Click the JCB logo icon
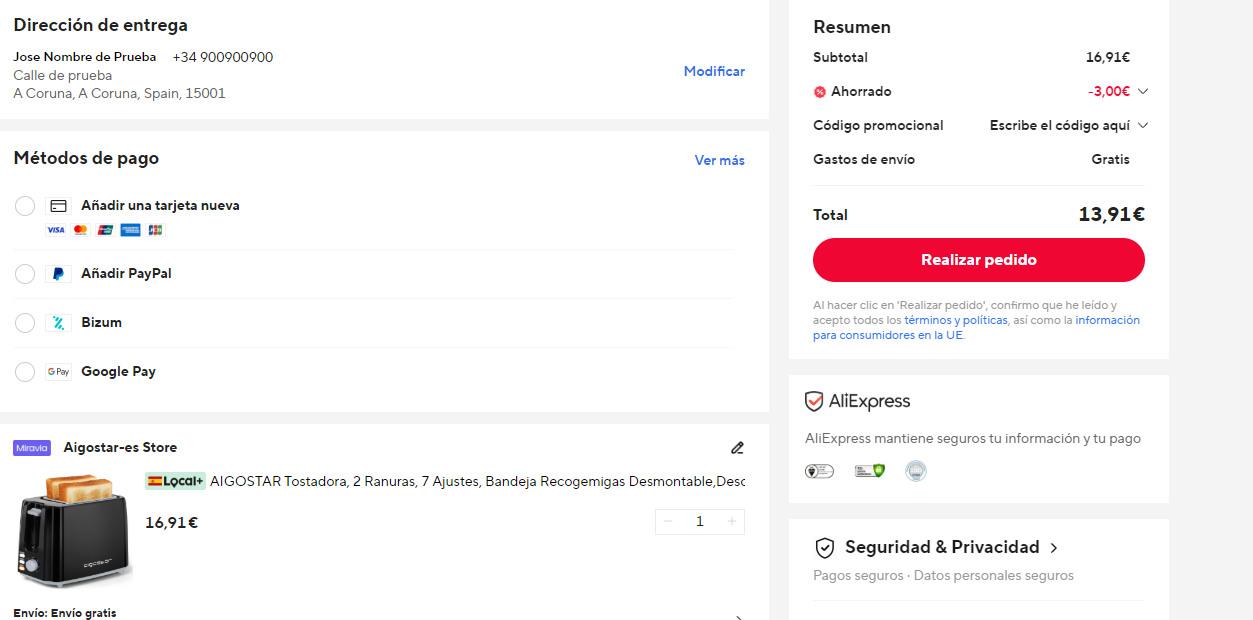This screenshot has width=1253, height=620. pyautogui.click(x=155, y=230)
